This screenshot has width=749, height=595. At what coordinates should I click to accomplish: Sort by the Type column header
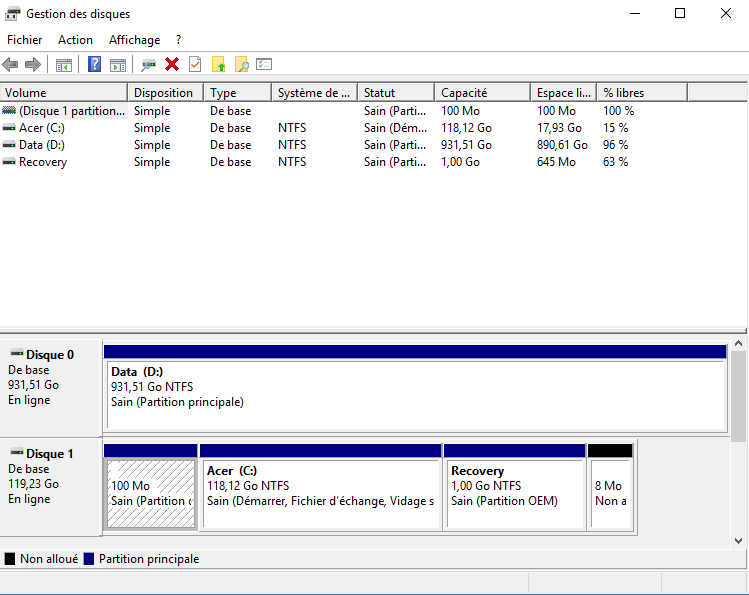coord(238,92)
